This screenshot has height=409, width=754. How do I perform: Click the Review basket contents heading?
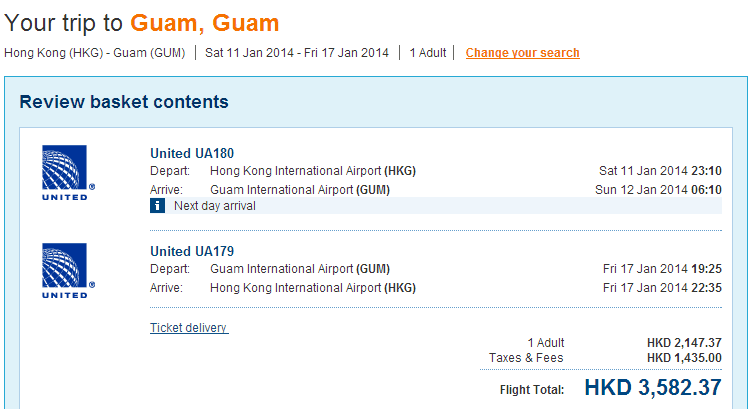pos(124,102)
